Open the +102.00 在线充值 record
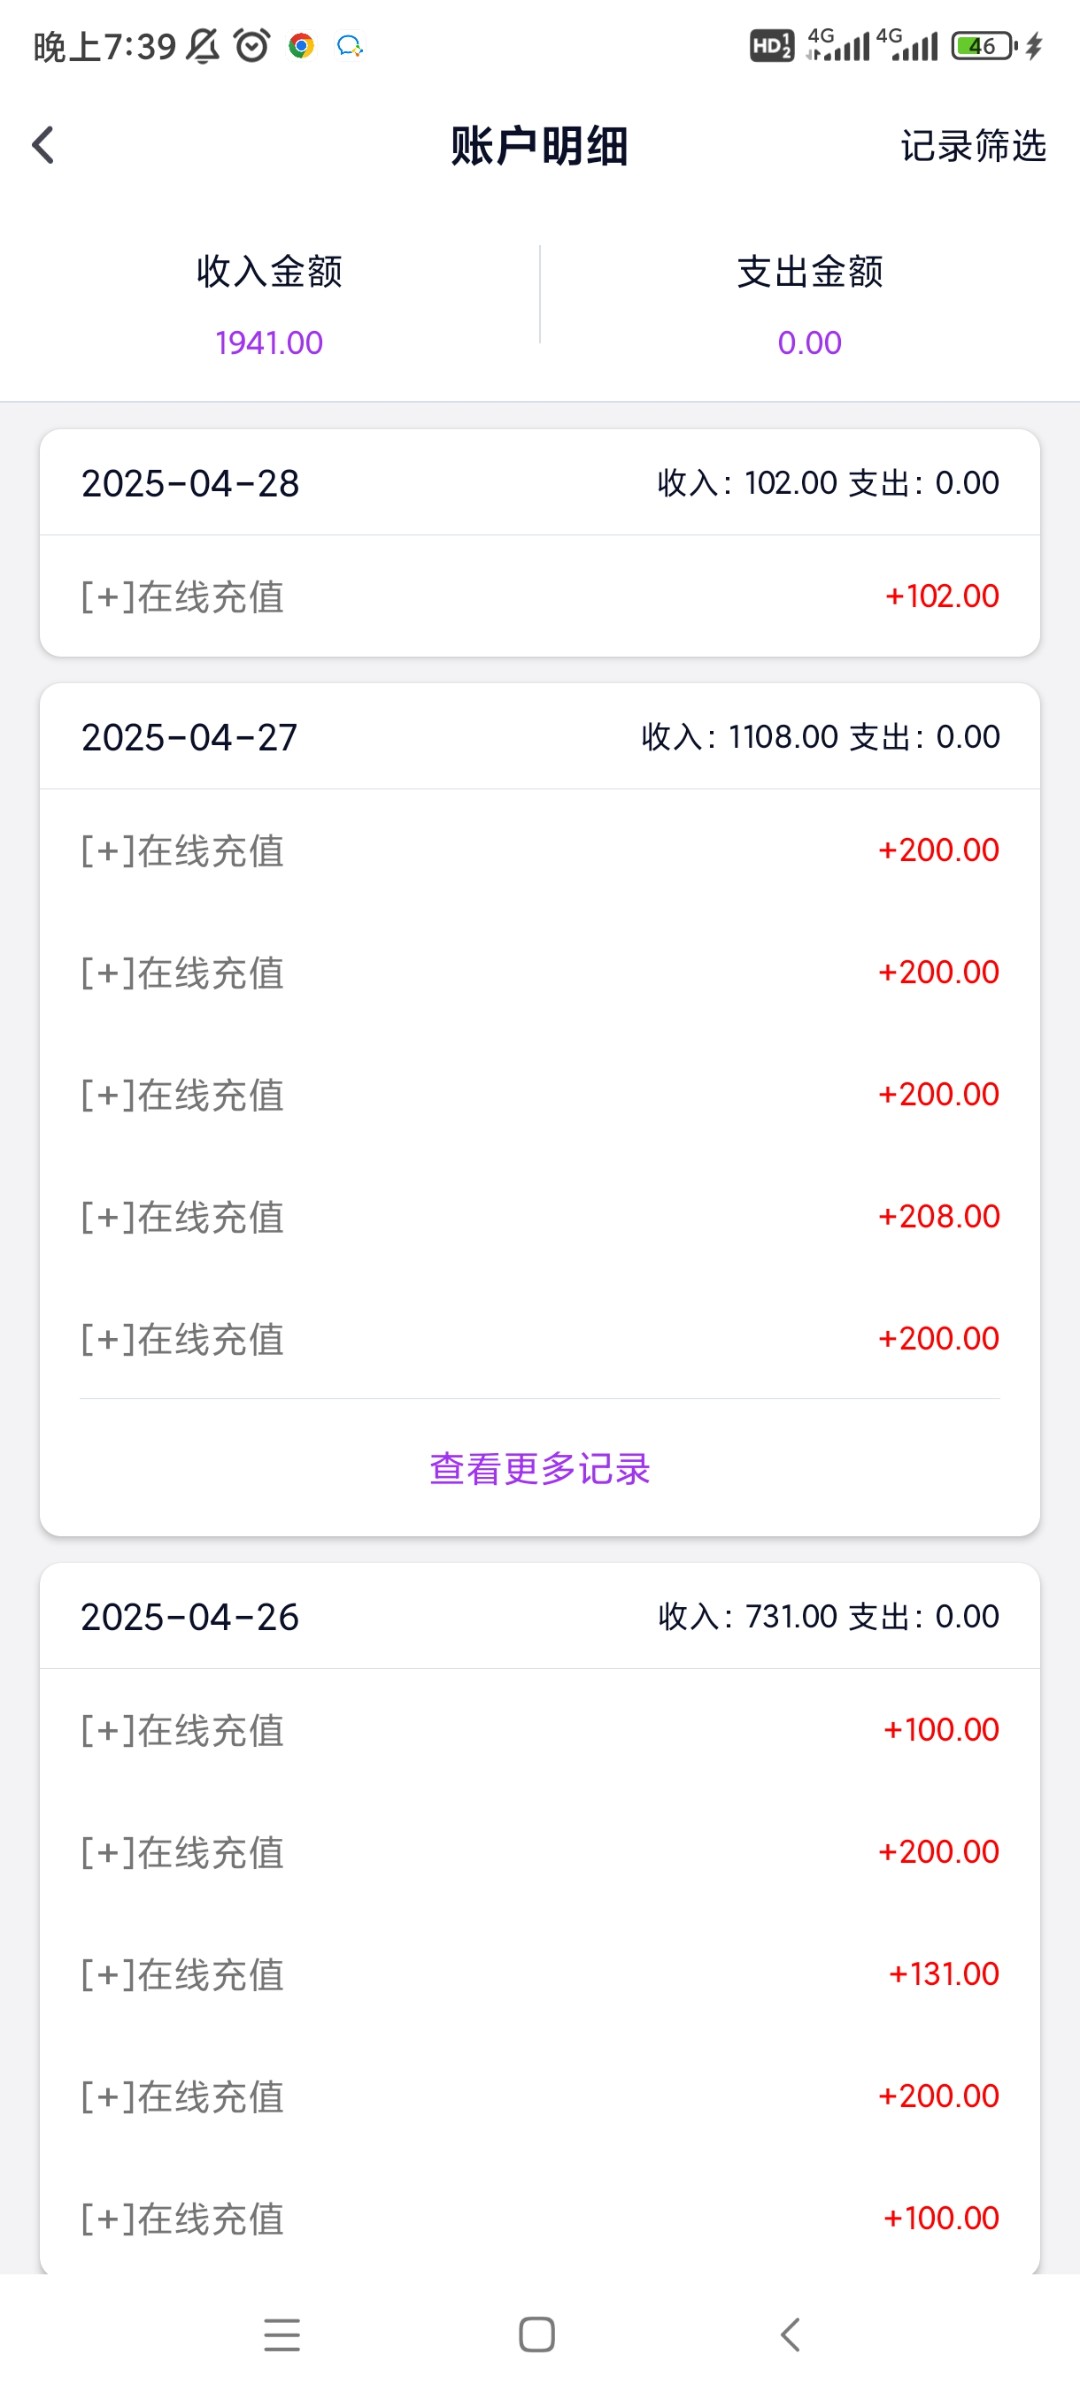The width and height of the screenshot is (1080, 2400). 540,596
